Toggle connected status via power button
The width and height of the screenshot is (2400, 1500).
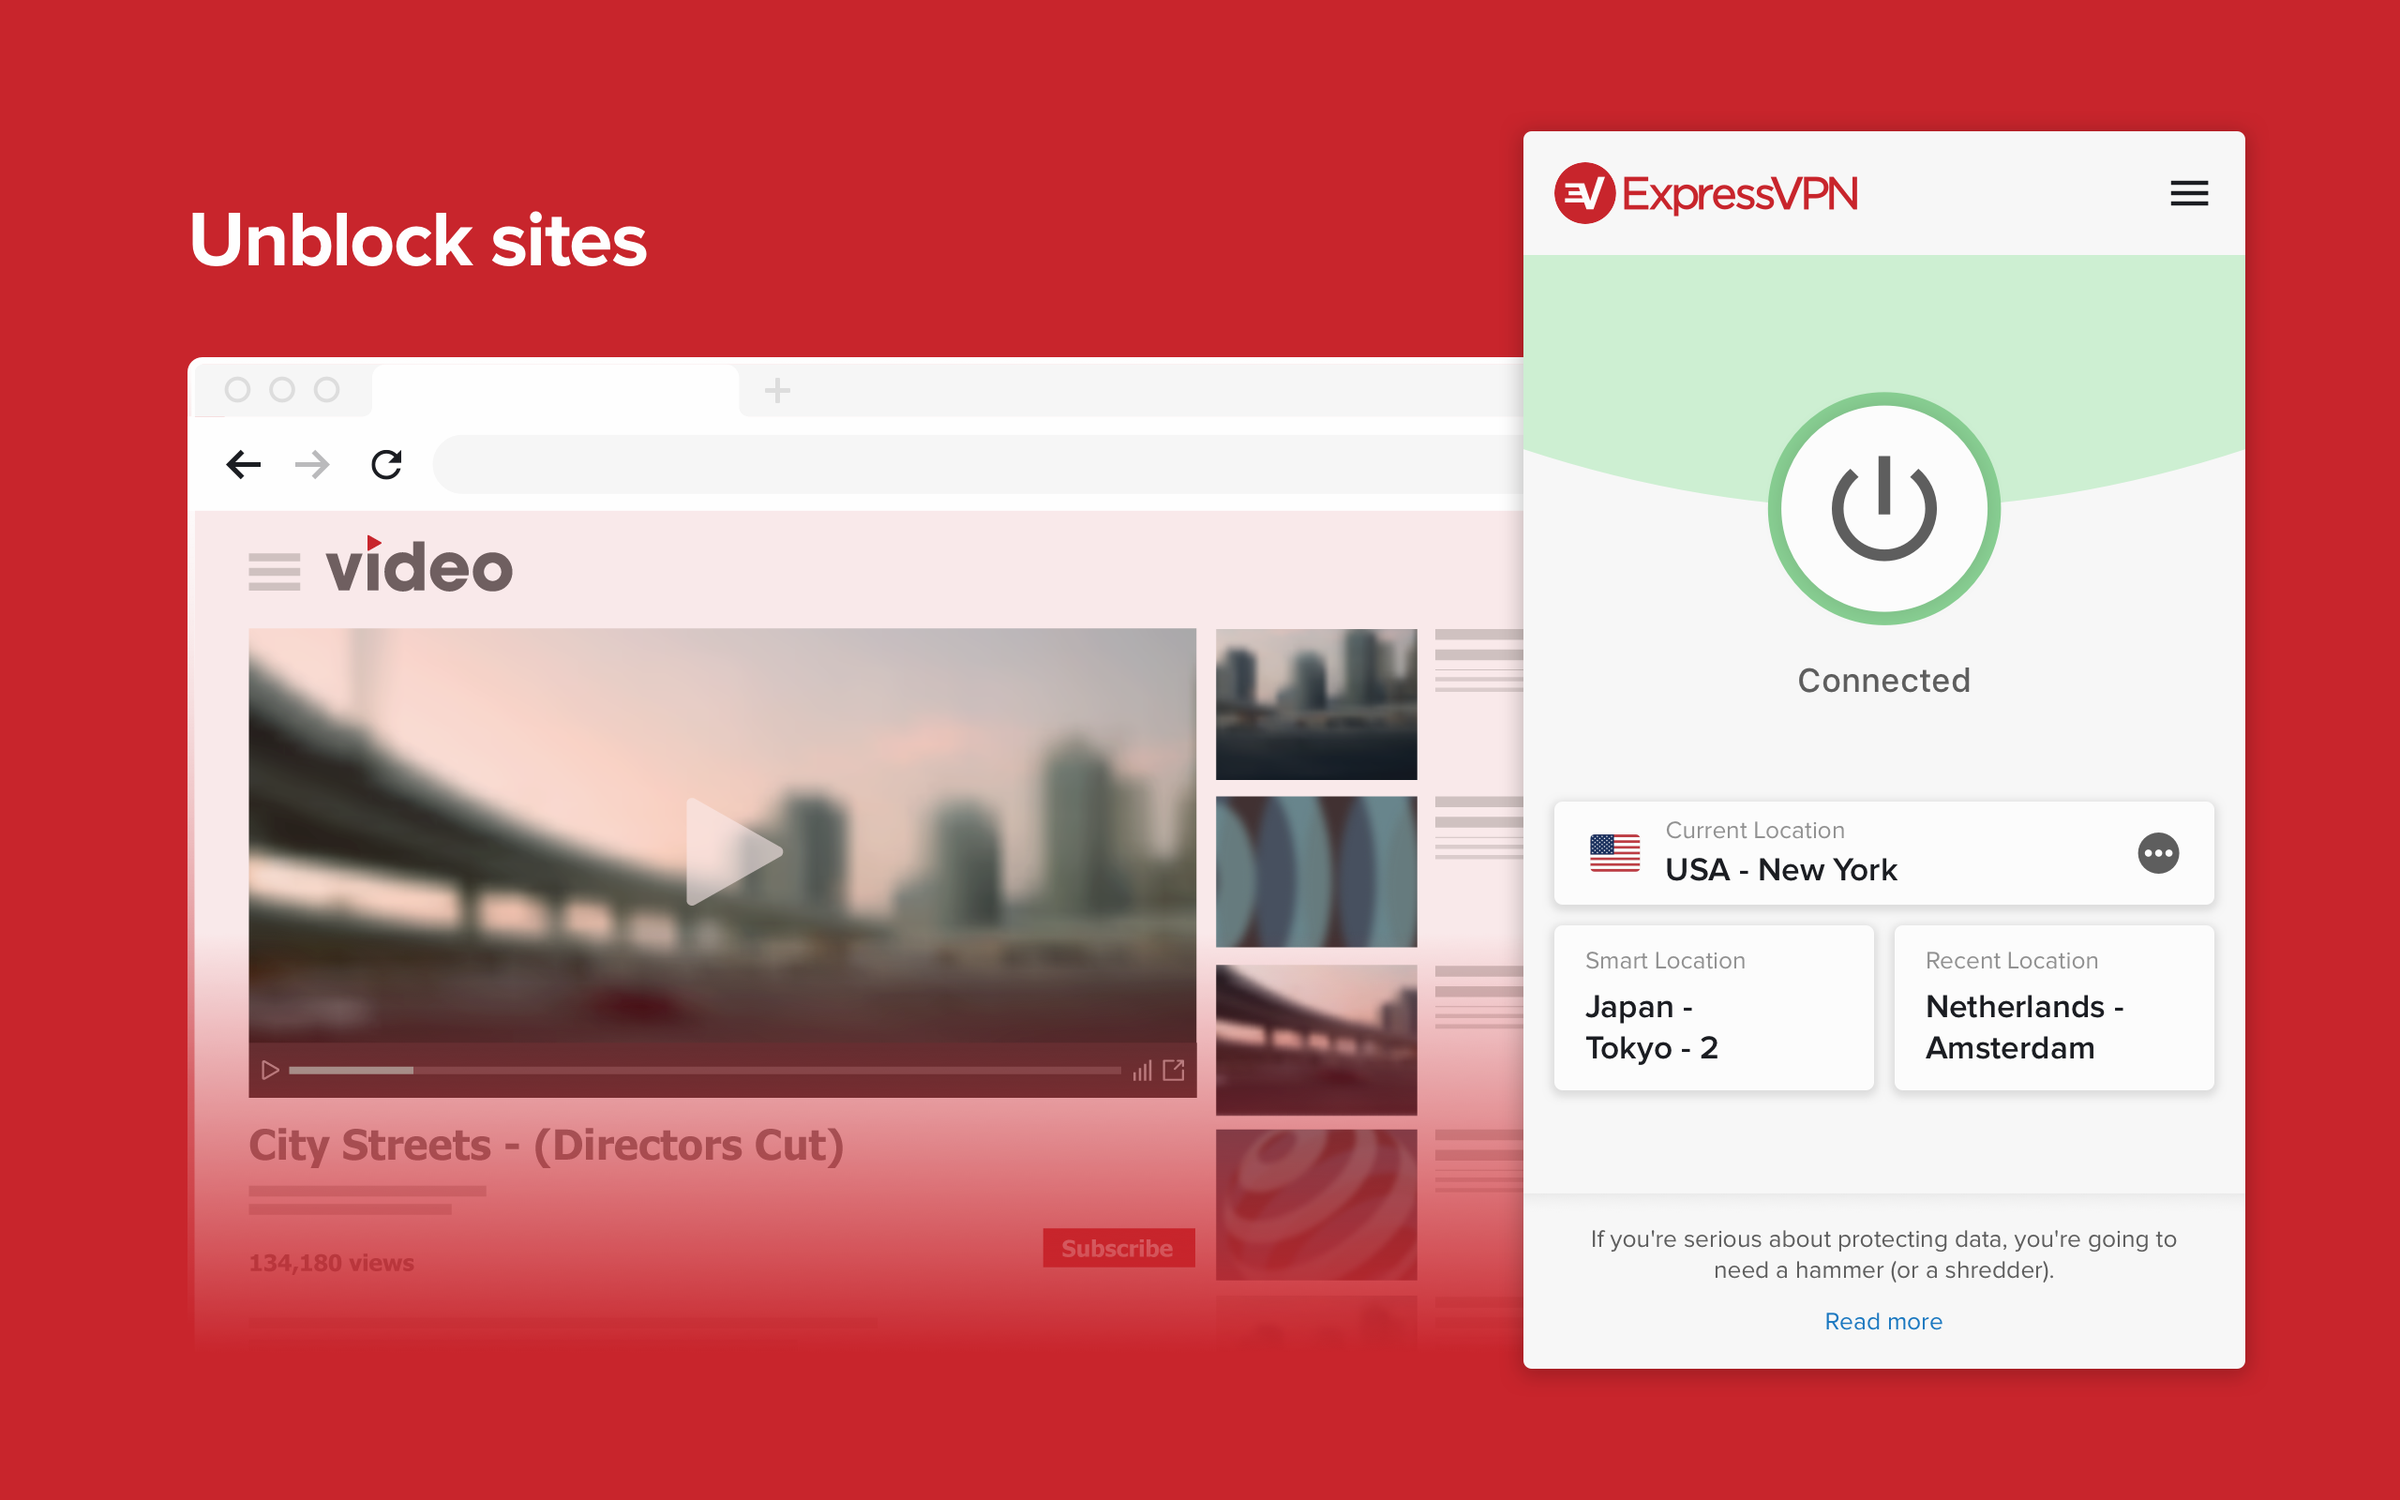(1882, 508)
